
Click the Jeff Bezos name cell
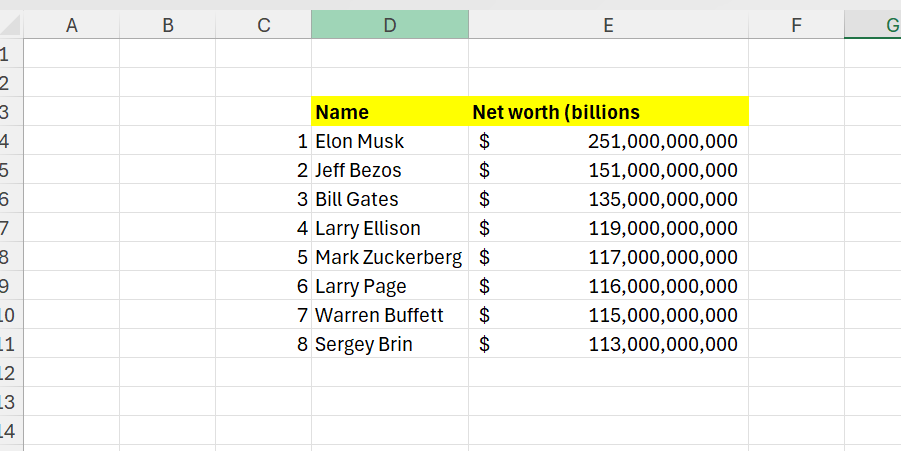pos(389,170)
